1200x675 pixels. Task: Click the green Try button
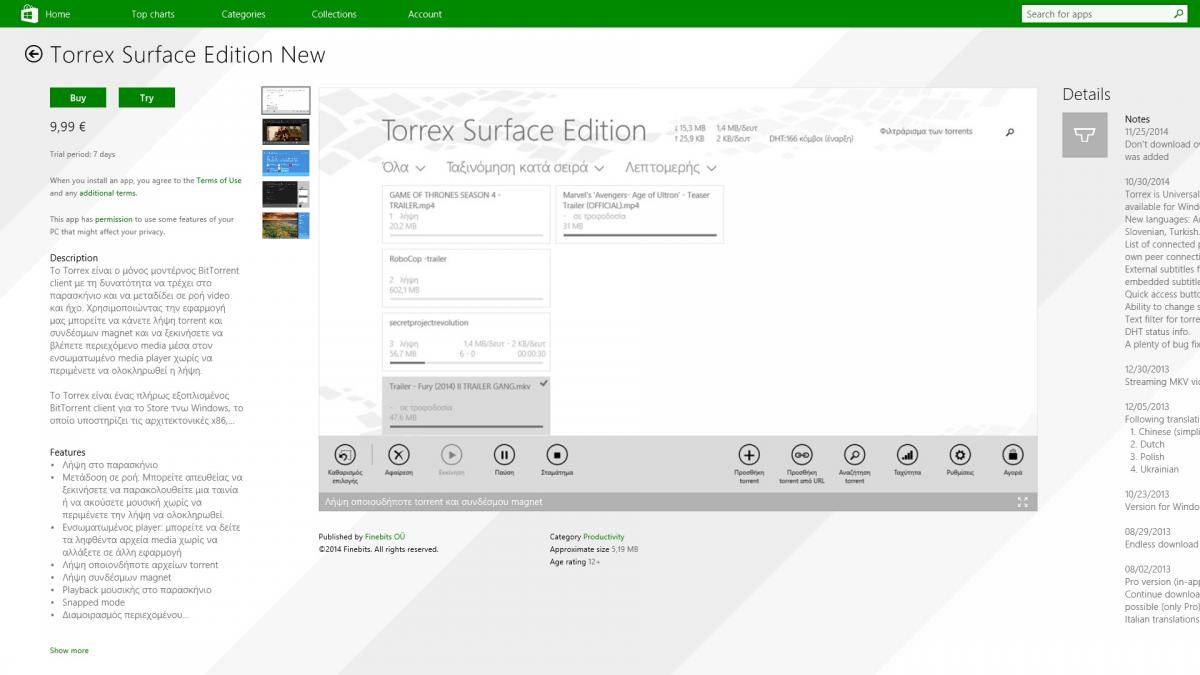(147, 98)
